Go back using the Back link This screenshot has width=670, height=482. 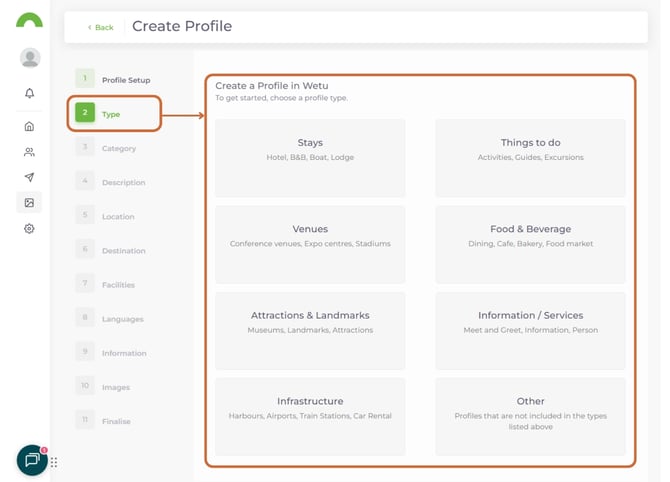[100, 27]
